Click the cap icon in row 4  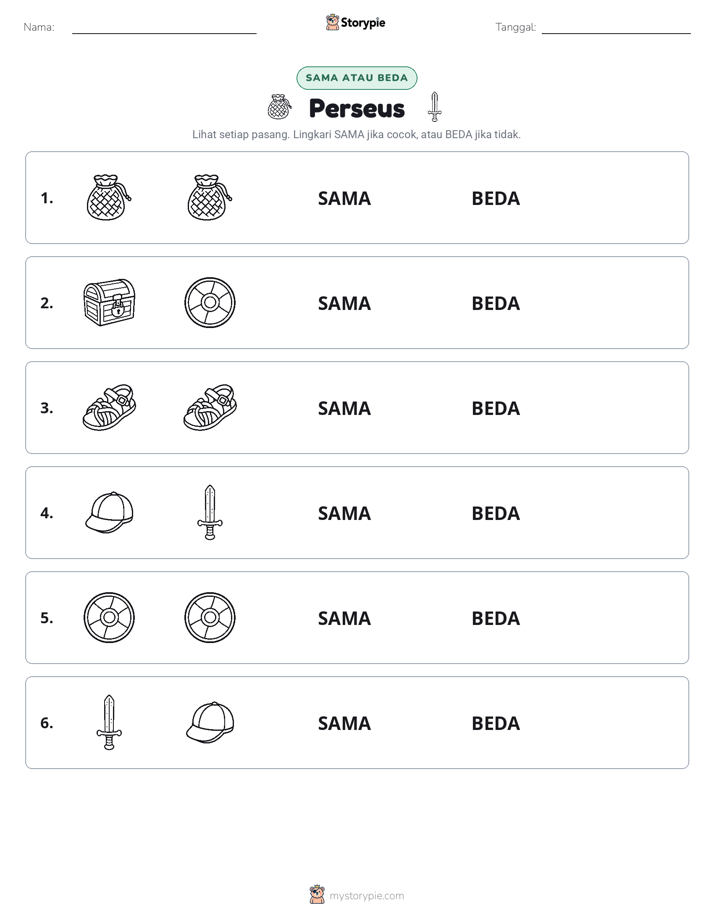coord(109,512)
